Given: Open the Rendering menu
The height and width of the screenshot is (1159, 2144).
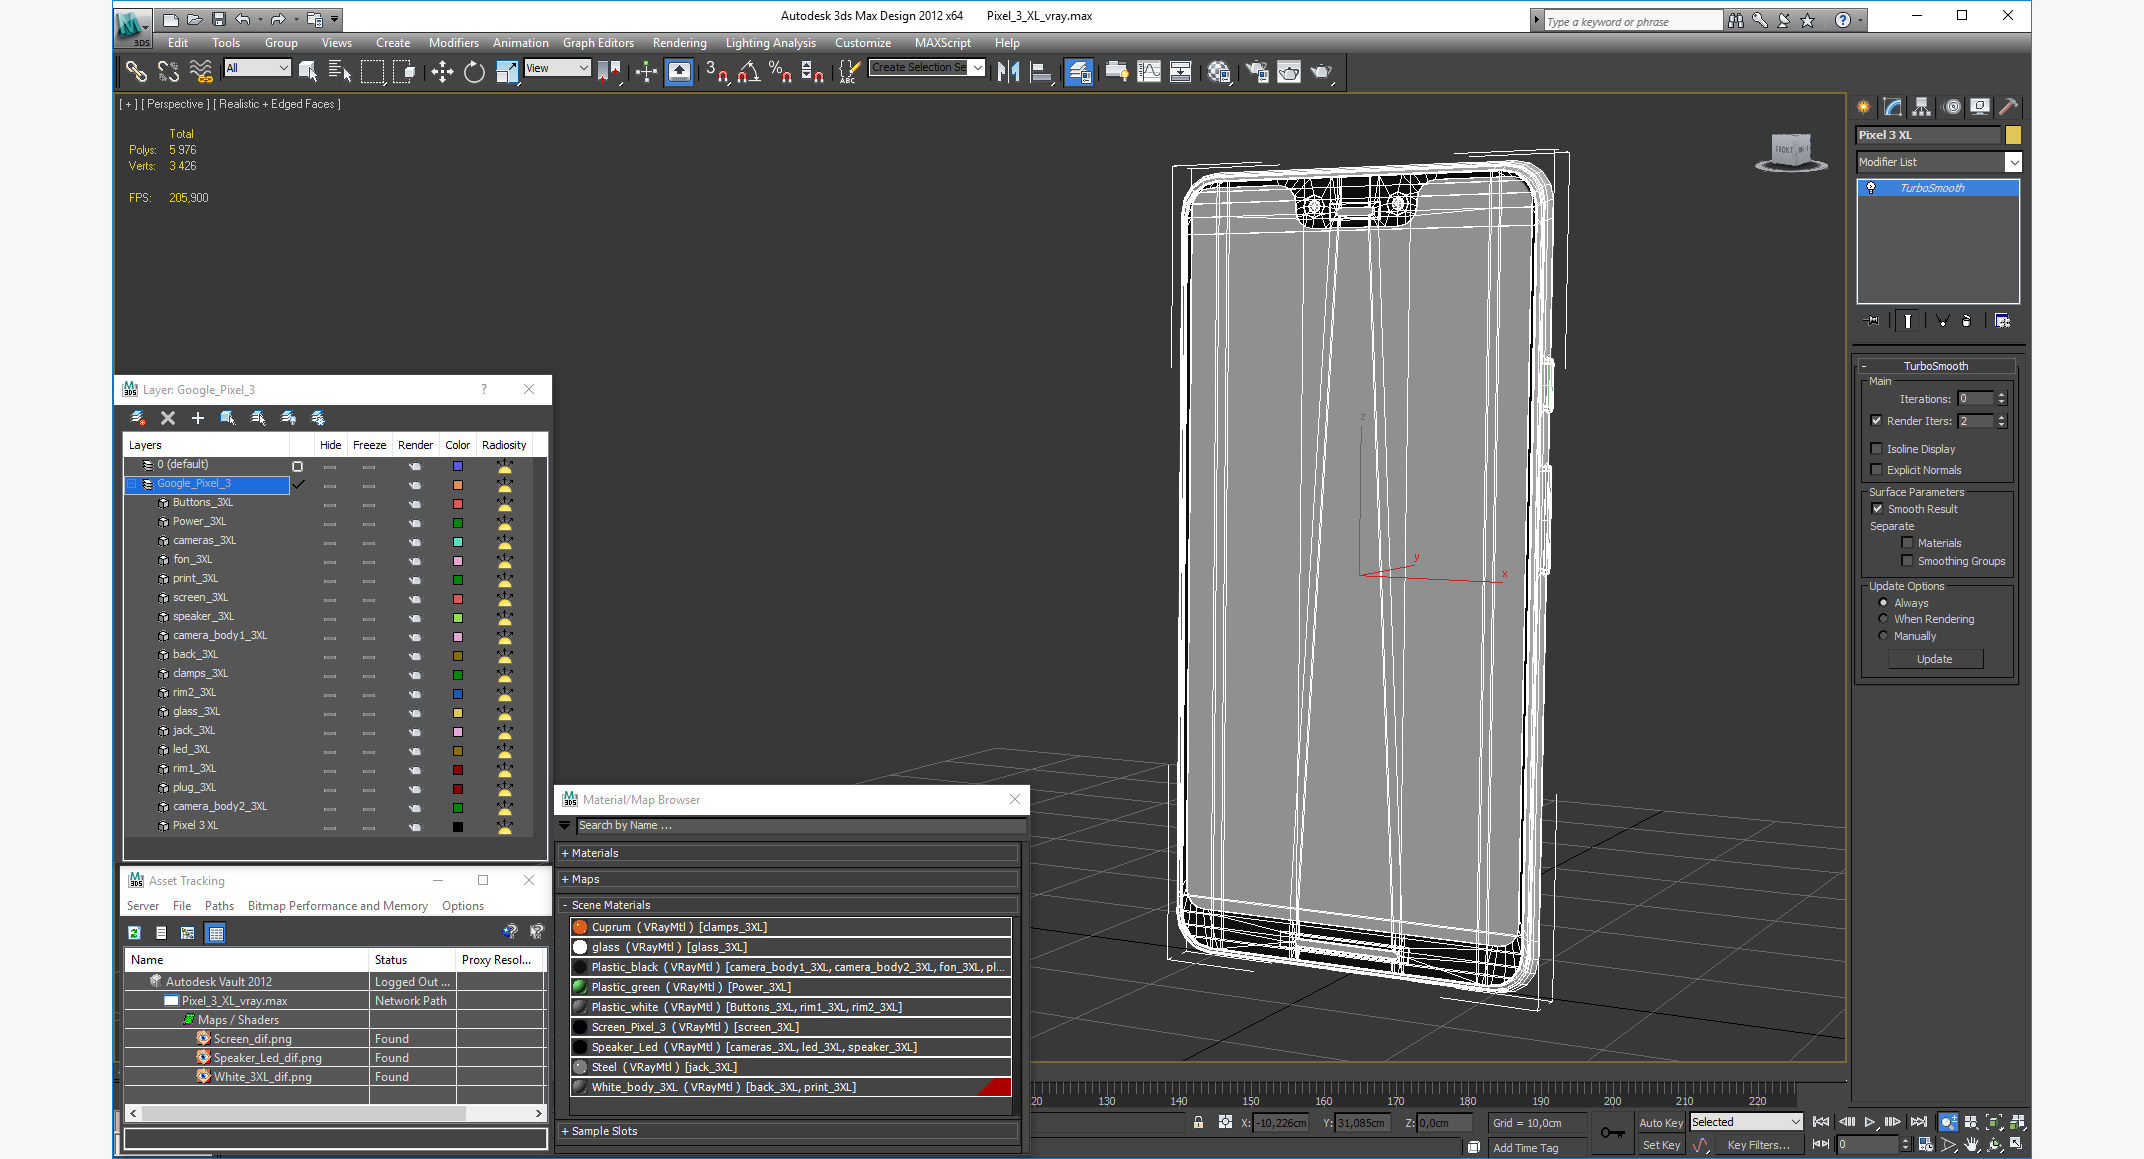Looking at the screenshot, I should (679, 43).
